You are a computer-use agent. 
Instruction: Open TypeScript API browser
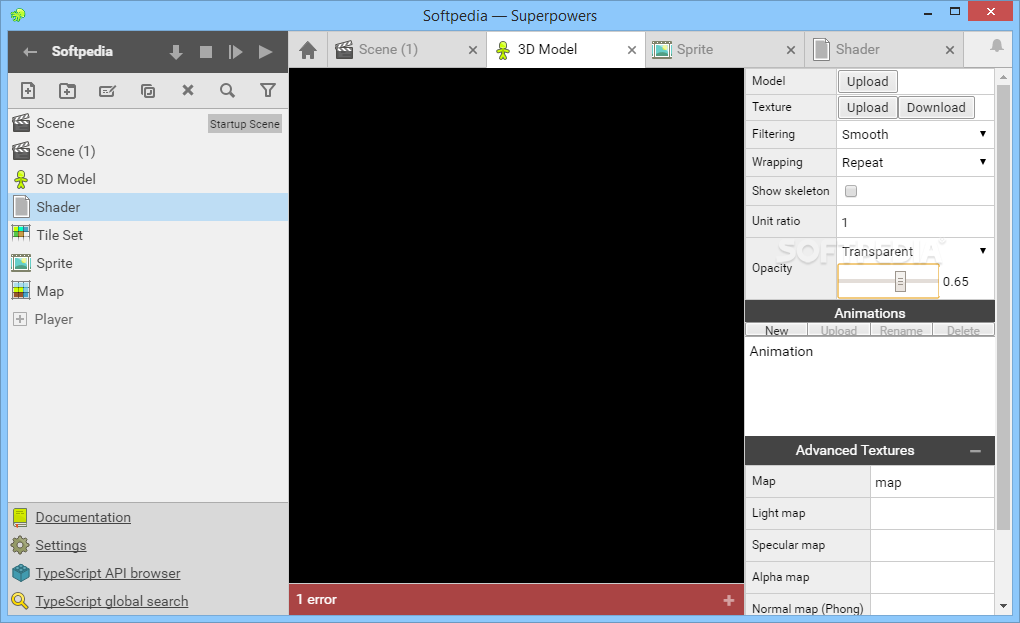click(x=108, y=573)
